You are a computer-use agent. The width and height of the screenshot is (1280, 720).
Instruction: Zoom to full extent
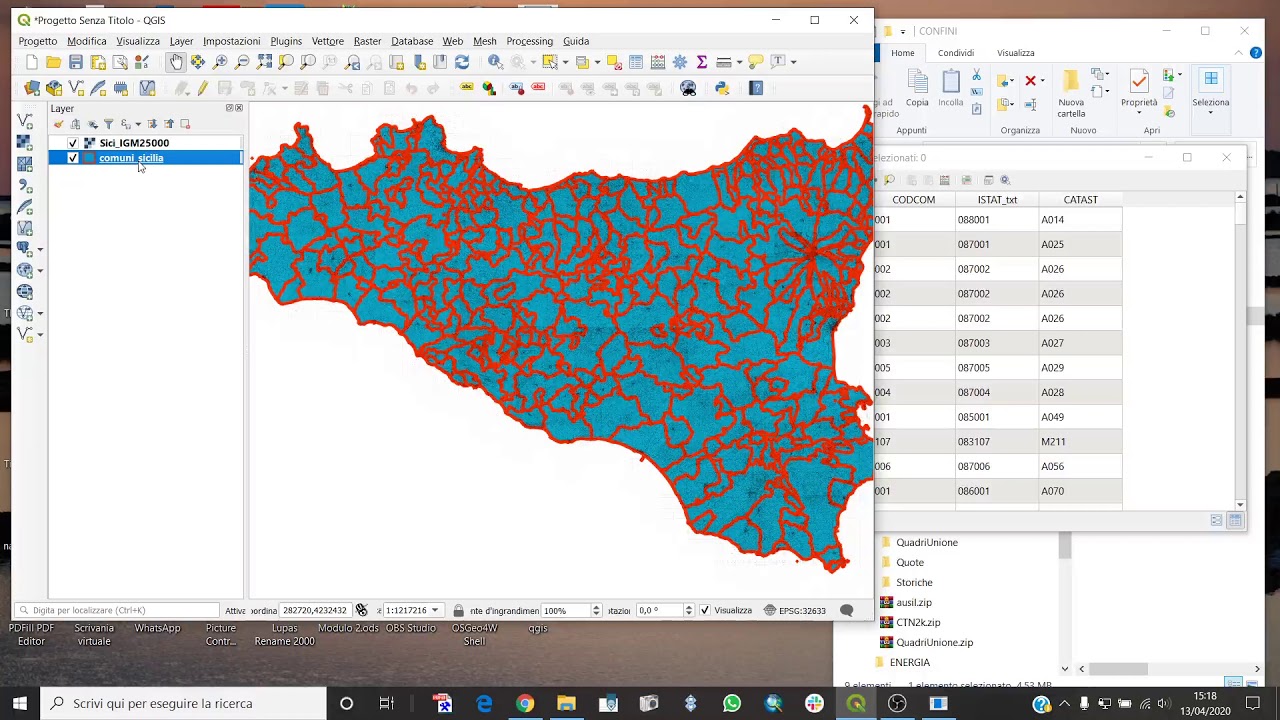264,62
